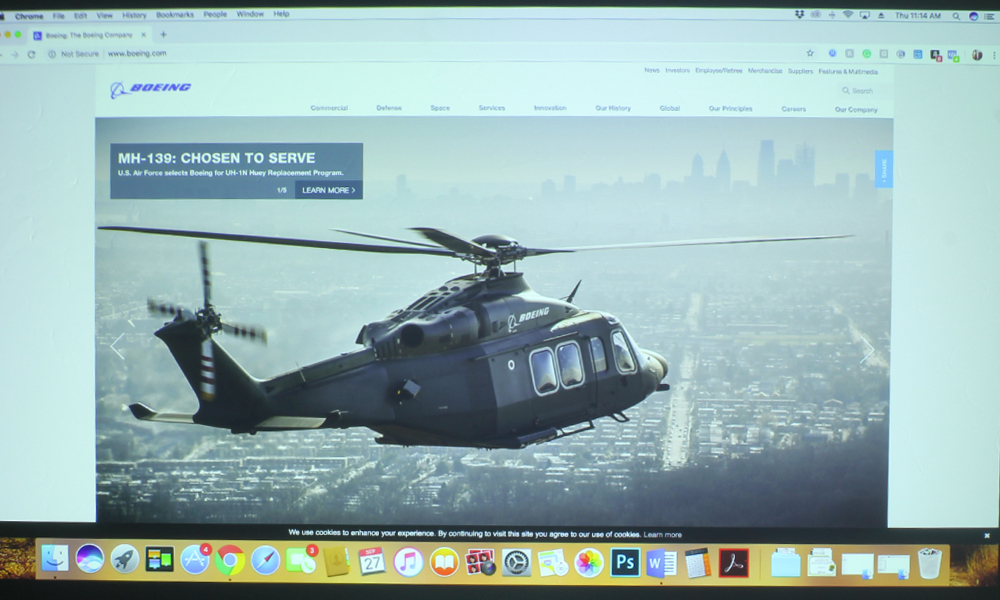1000x600 pixels.
Task: Go to previous slide with left arrow
Action: (x=118, y=346)
